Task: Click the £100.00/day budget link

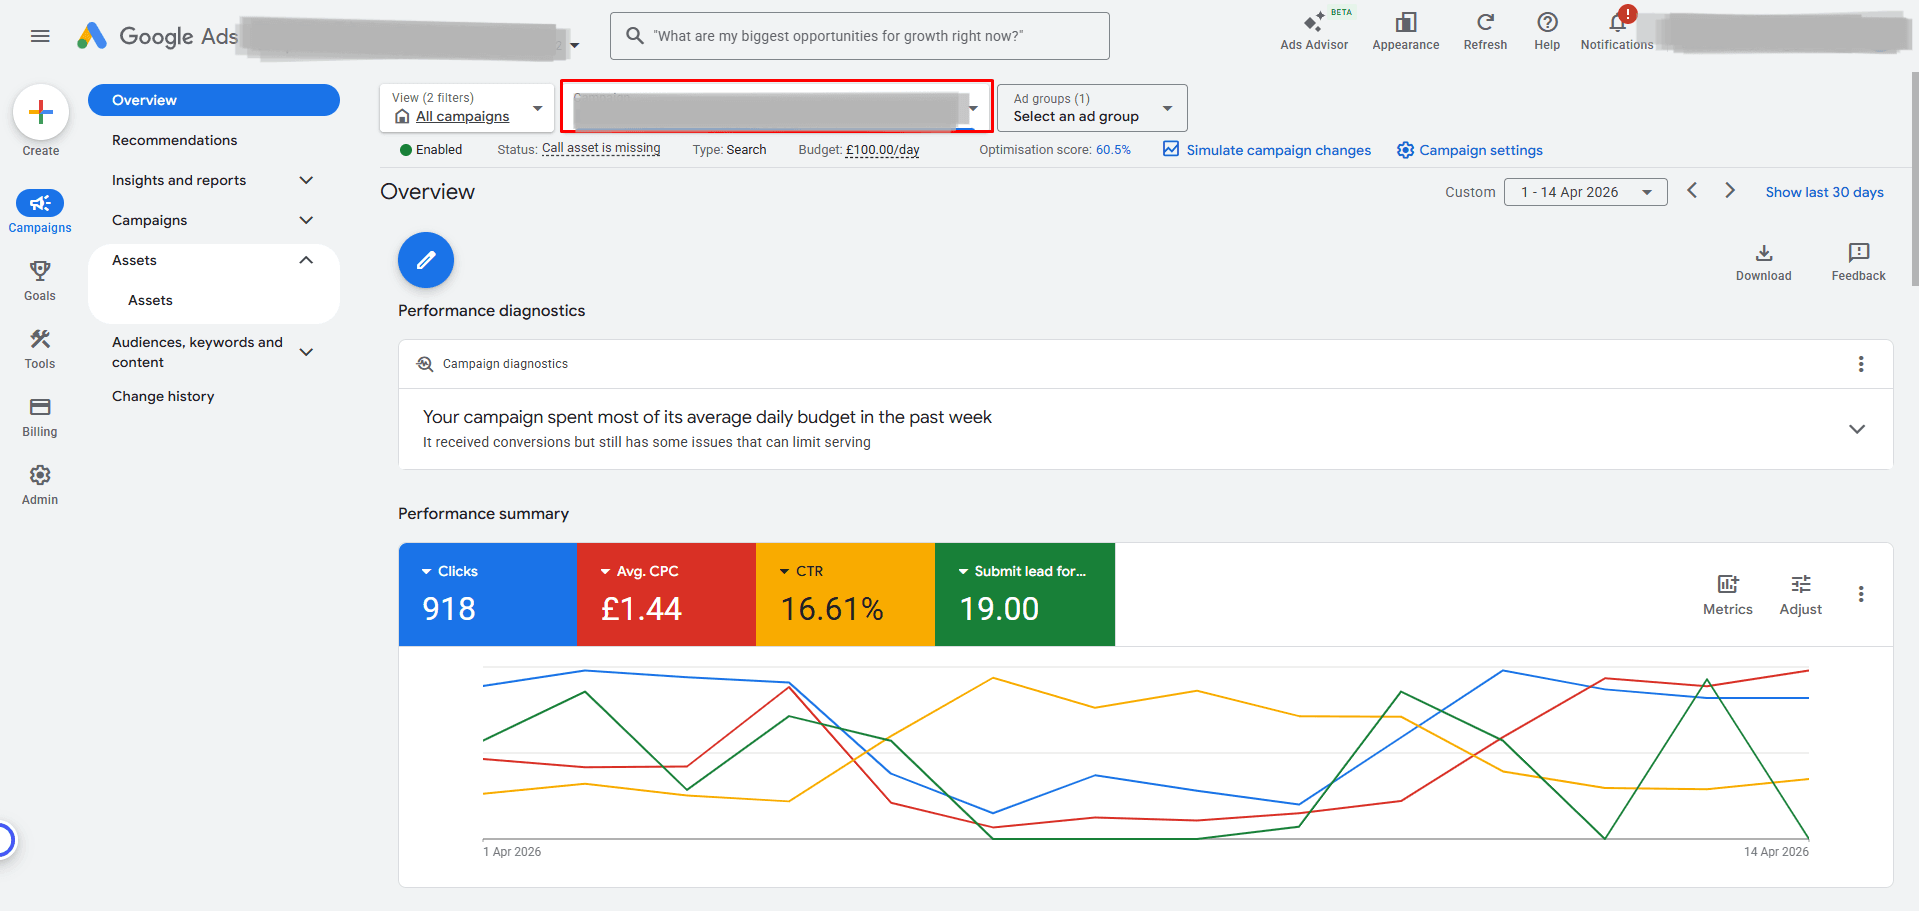Action: pos(883,150)
